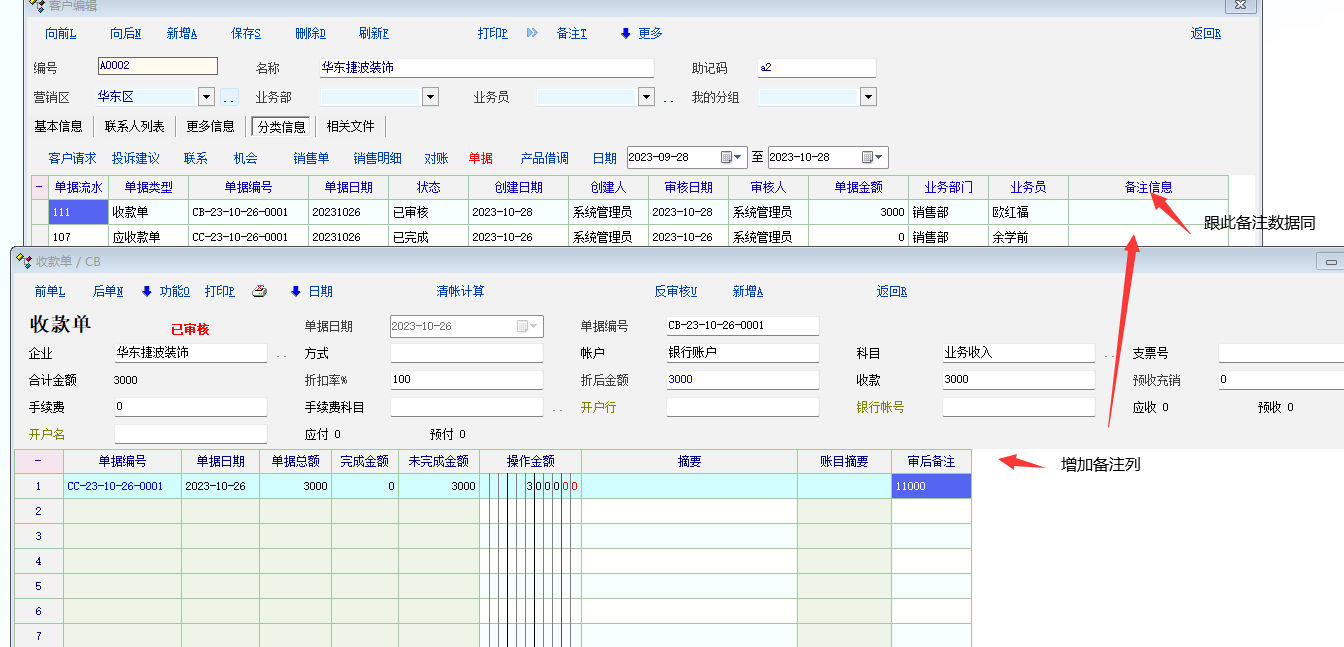Click 清帐计算 in the 收款单 toolbar

click(460, 292)
